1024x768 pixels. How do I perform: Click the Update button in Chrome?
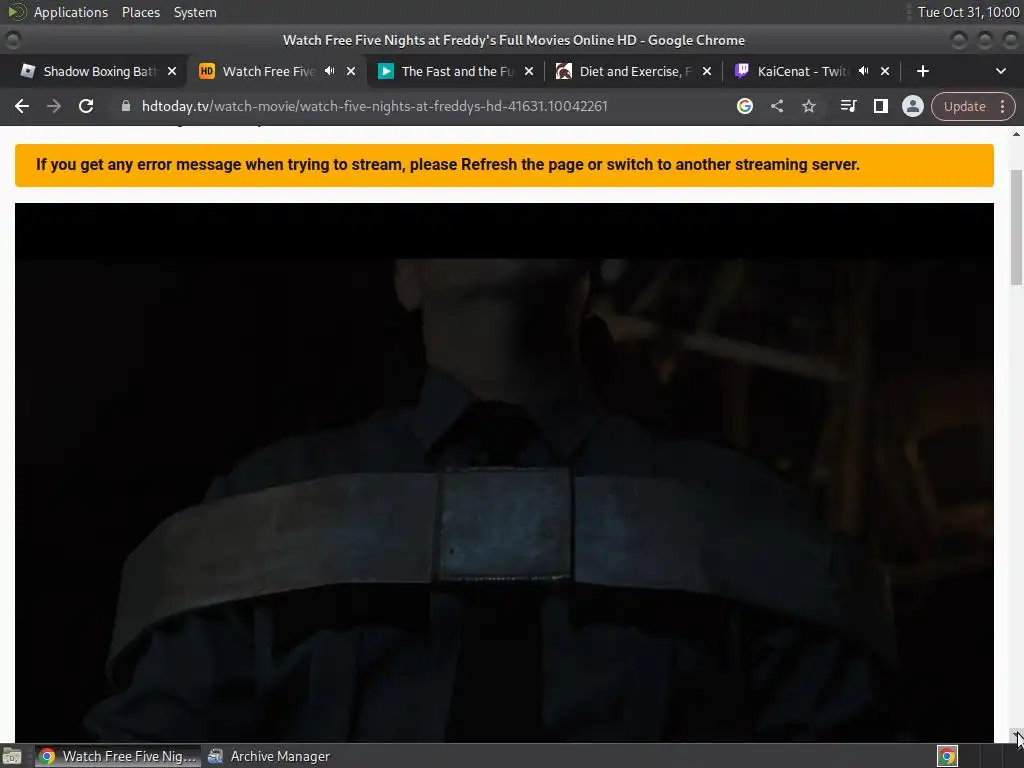coord(964,106)
